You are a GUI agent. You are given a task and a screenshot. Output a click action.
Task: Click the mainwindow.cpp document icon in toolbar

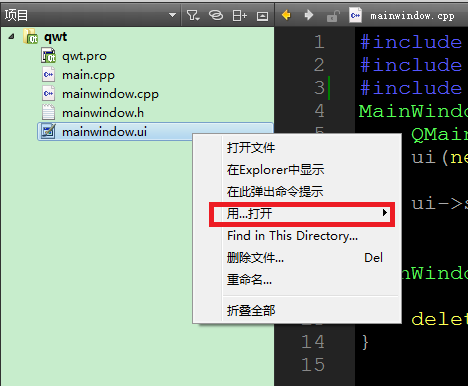(x=355, y=15)
